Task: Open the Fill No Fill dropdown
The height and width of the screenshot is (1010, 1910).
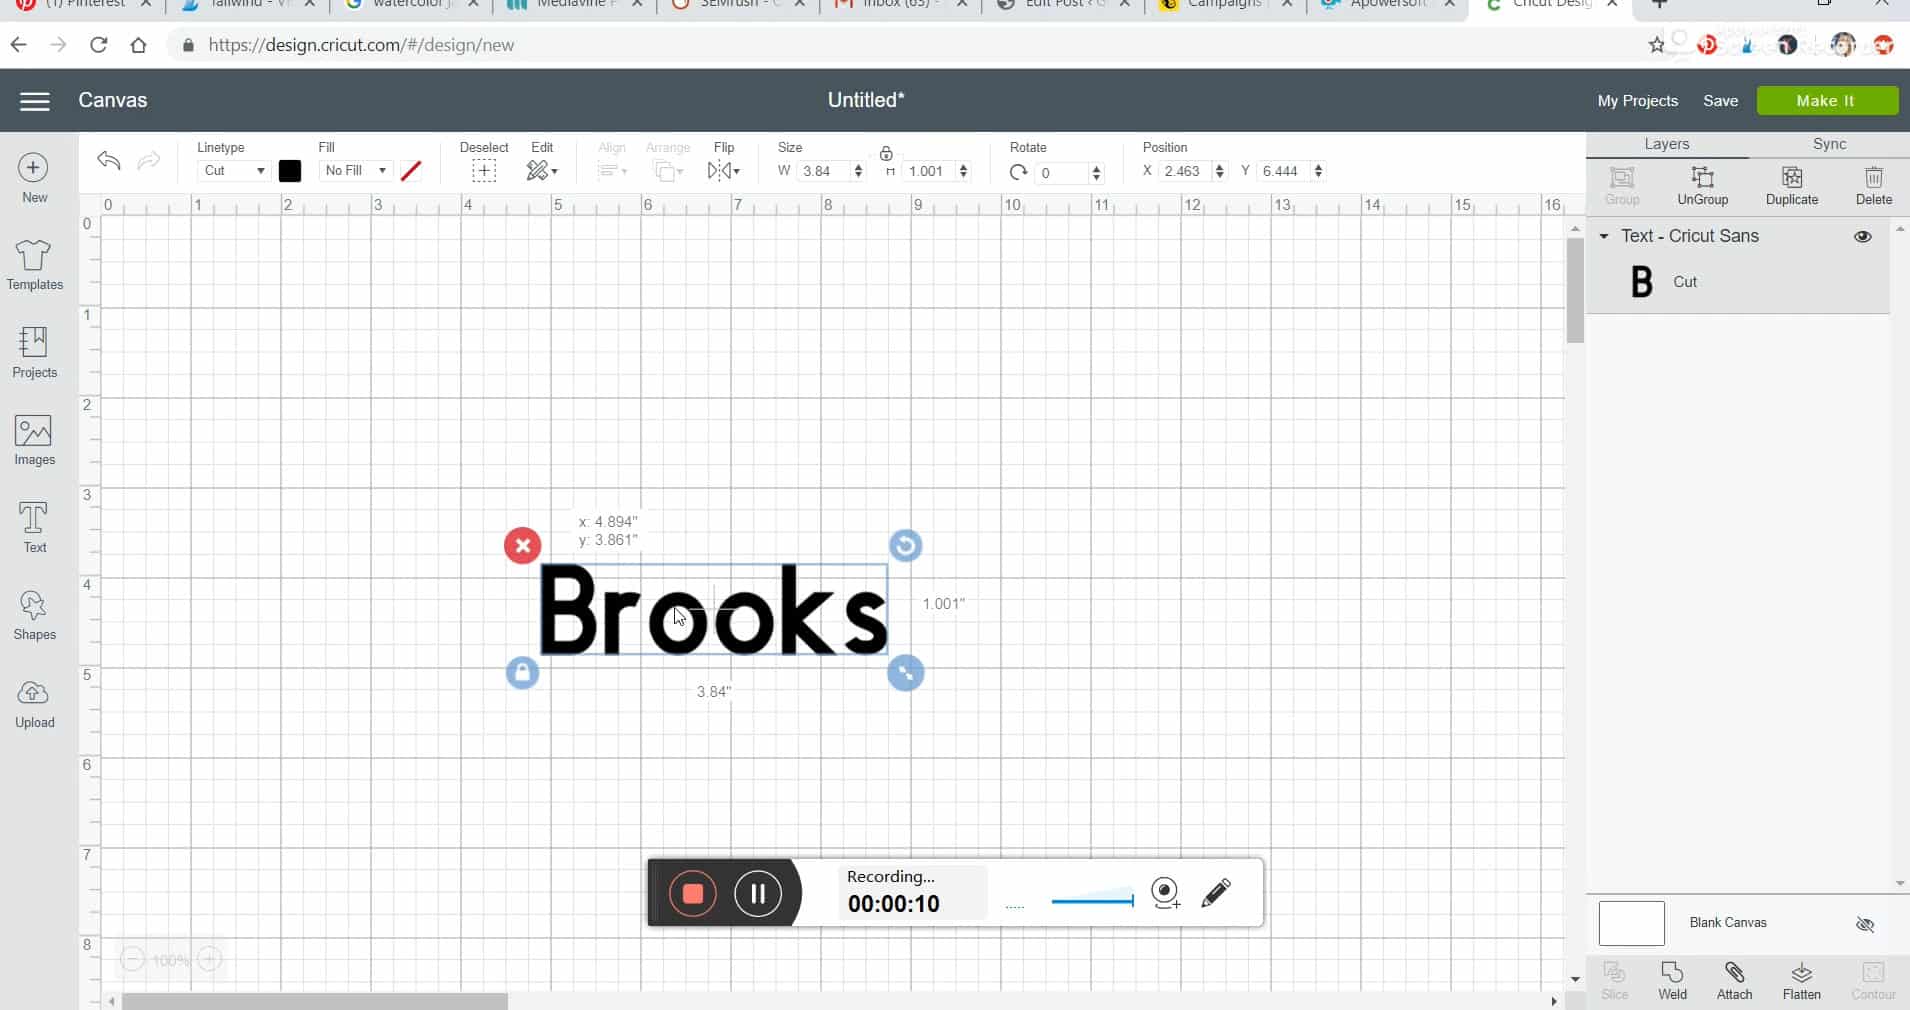Action: [x=354, y=171]
